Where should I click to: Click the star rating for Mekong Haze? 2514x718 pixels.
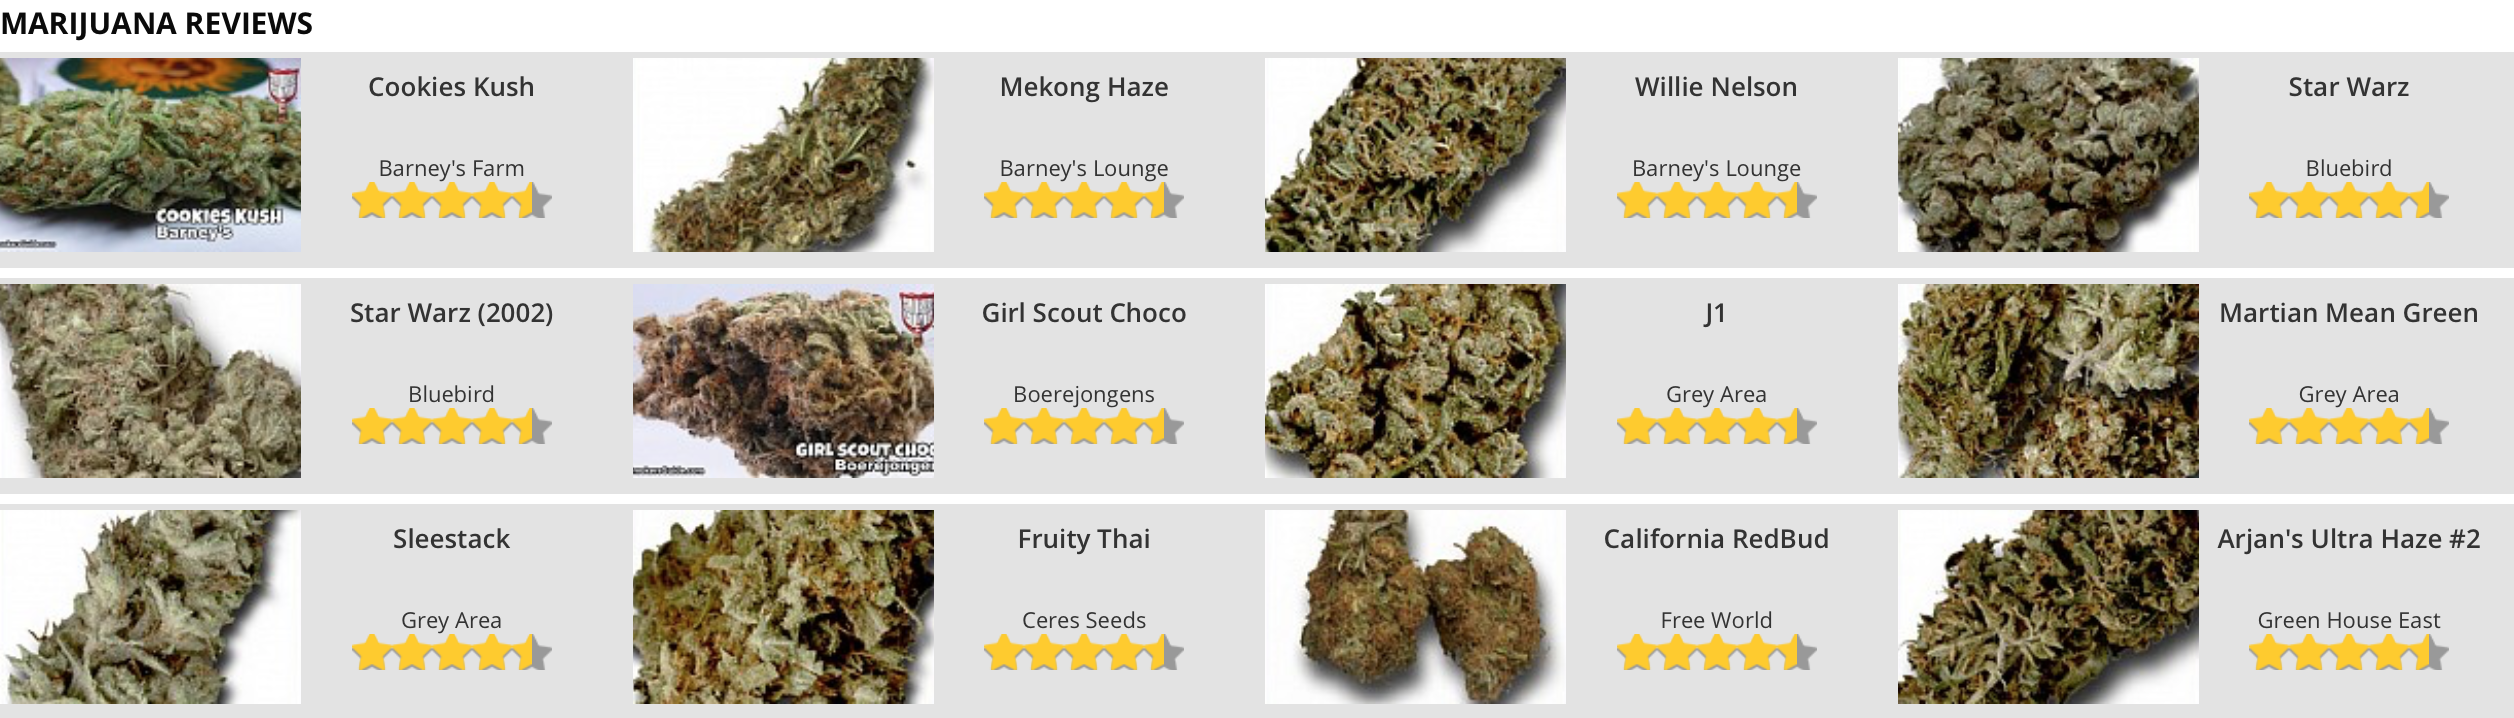1084,201
